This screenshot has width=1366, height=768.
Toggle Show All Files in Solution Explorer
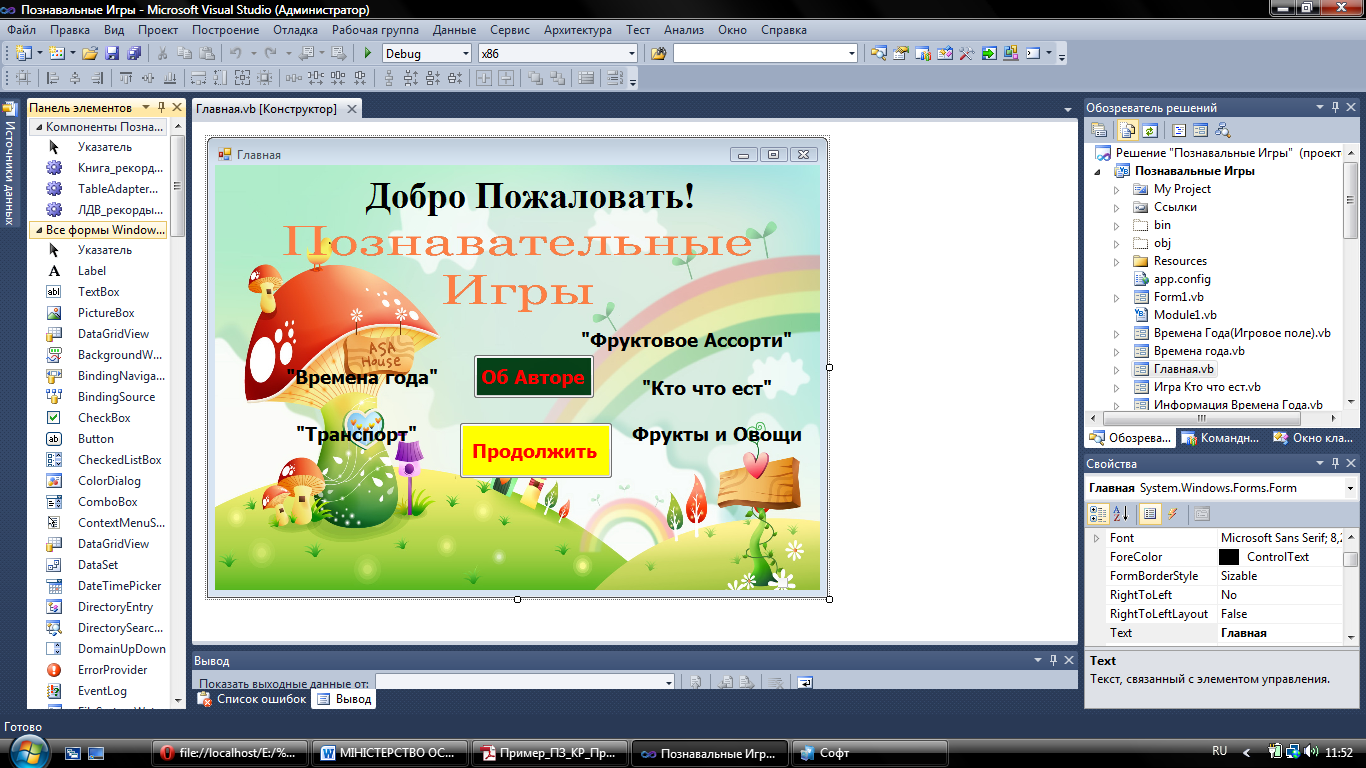tap(1128, 130)
